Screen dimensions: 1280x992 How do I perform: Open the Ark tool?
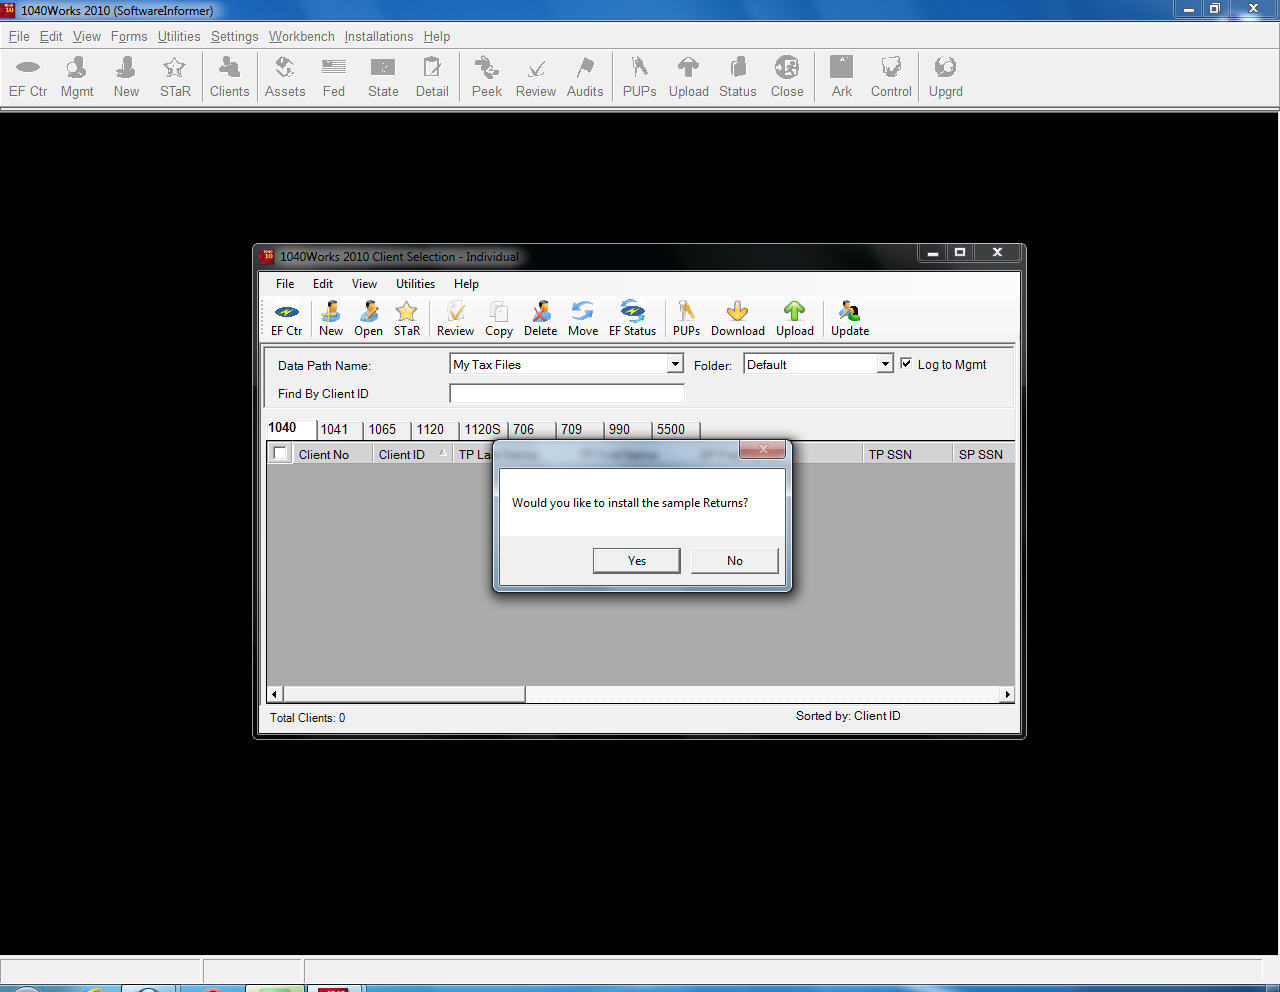[x=841, y=77]
